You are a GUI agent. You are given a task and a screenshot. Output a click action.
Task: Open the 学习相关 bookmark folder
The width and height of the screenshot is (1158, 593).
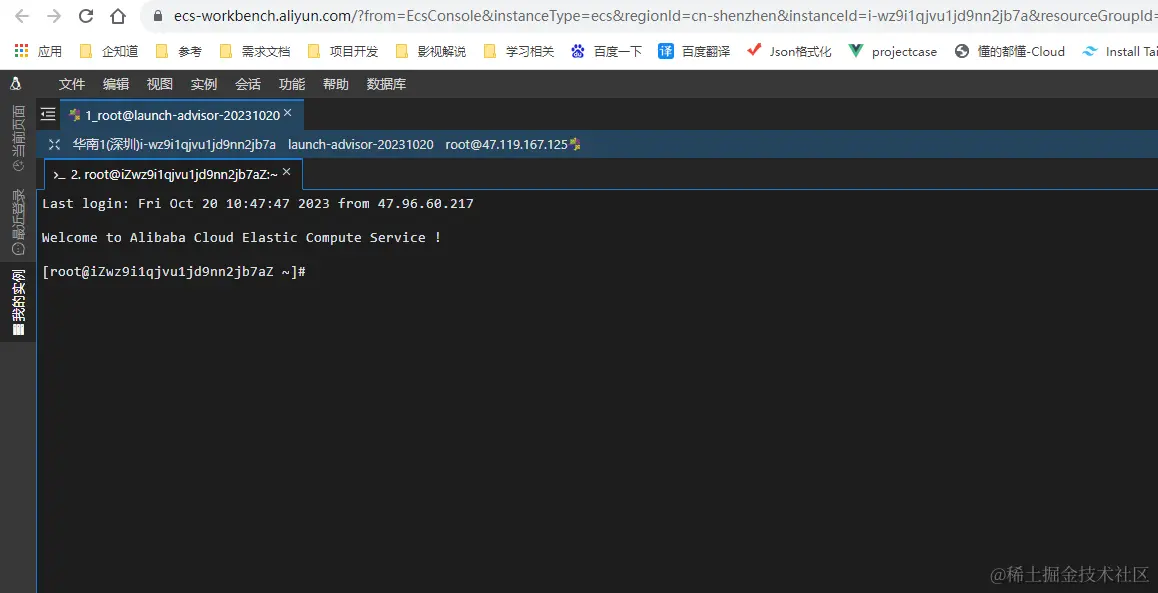[518, 51]
